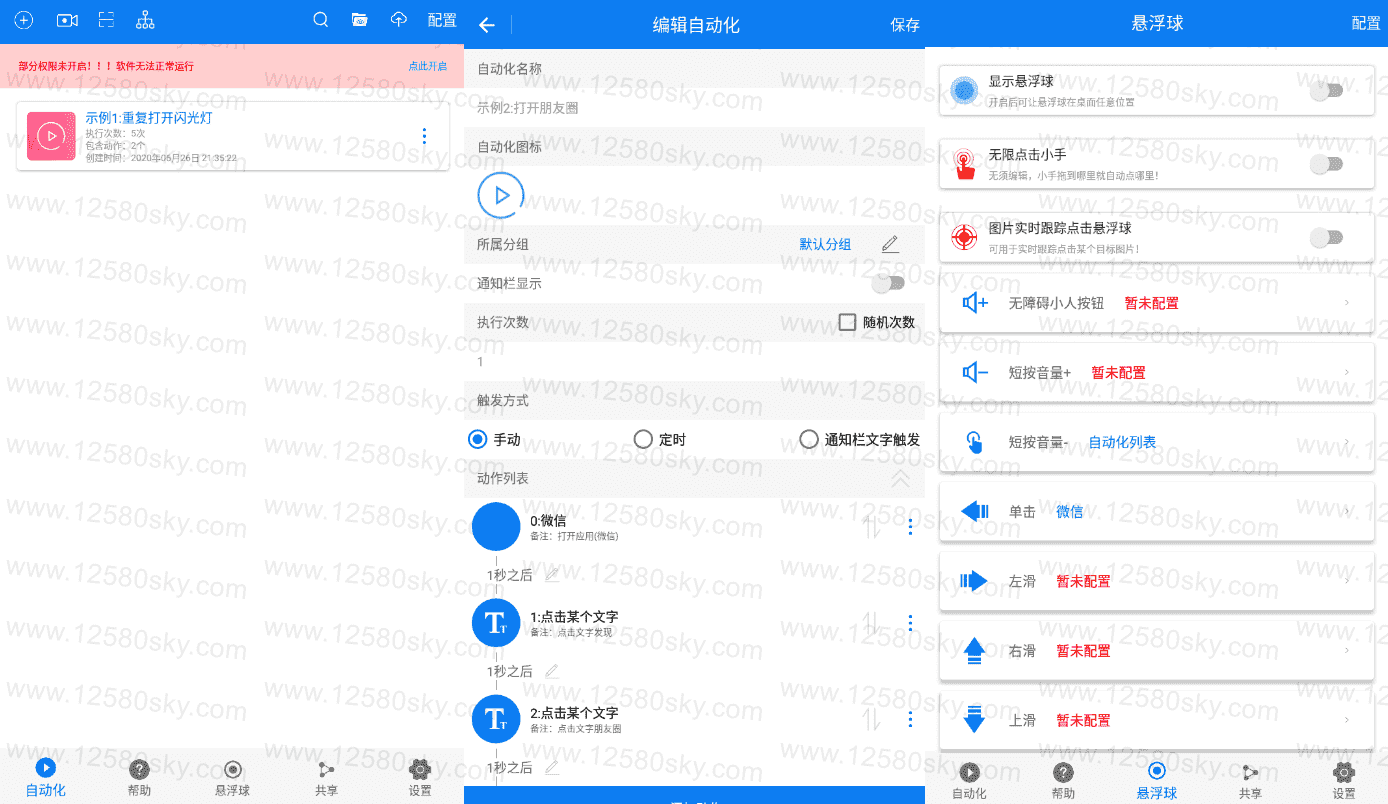Tap reorder arrows for action 0:微信
1388x804 pixels.
coord(872,526)
